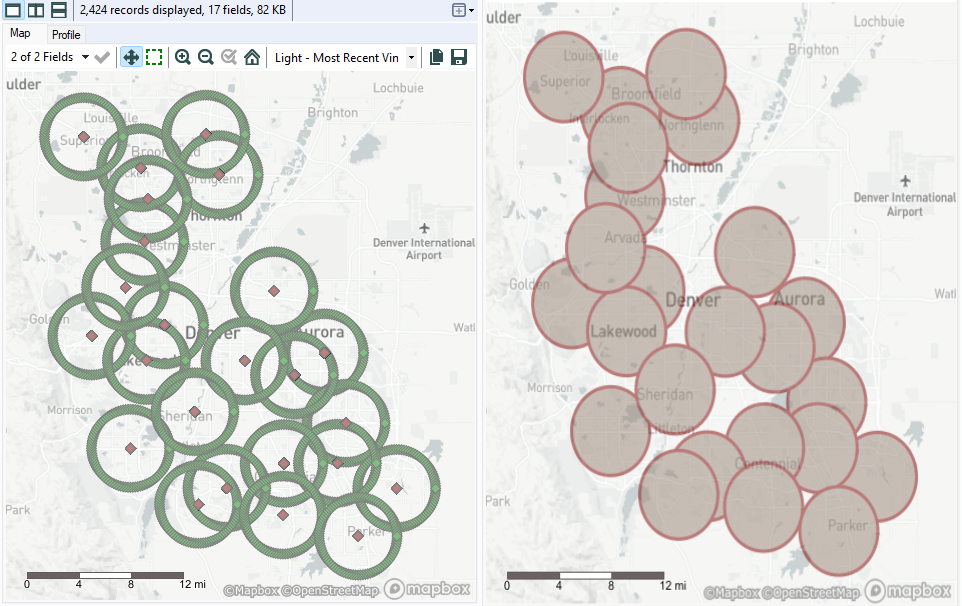This screenshot has width=962, height=606.
Task: Click the Lochbuie label on left map
Action: point(398,88)
